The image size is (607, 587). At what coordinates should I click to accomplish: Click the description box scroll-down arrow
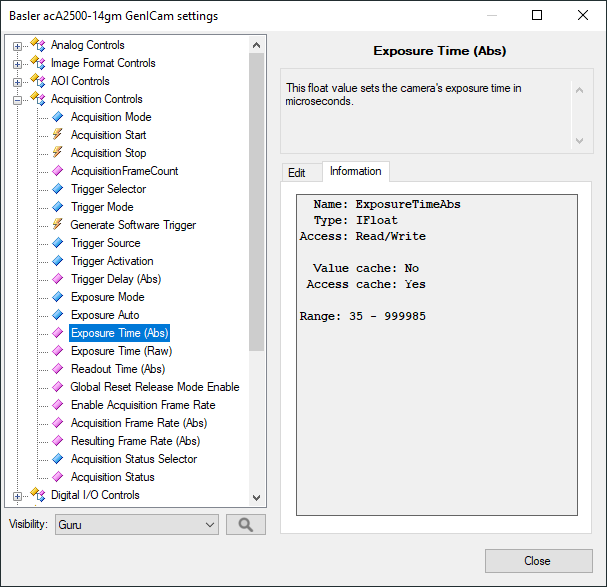tap(579, 141)
